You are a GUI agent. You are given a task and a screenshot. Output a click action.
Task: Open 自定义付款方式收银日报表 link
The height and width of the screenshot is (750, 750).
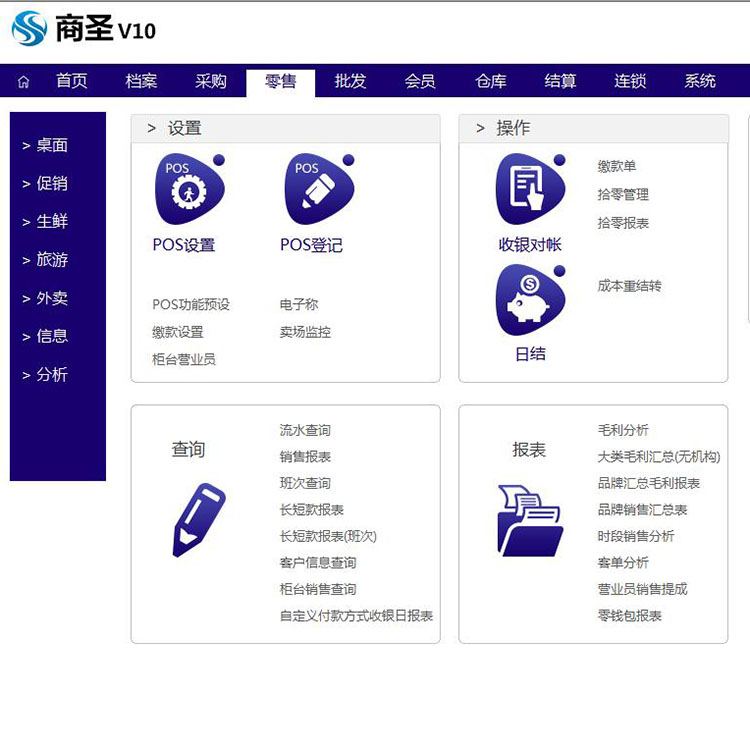(x=356, y=616)
